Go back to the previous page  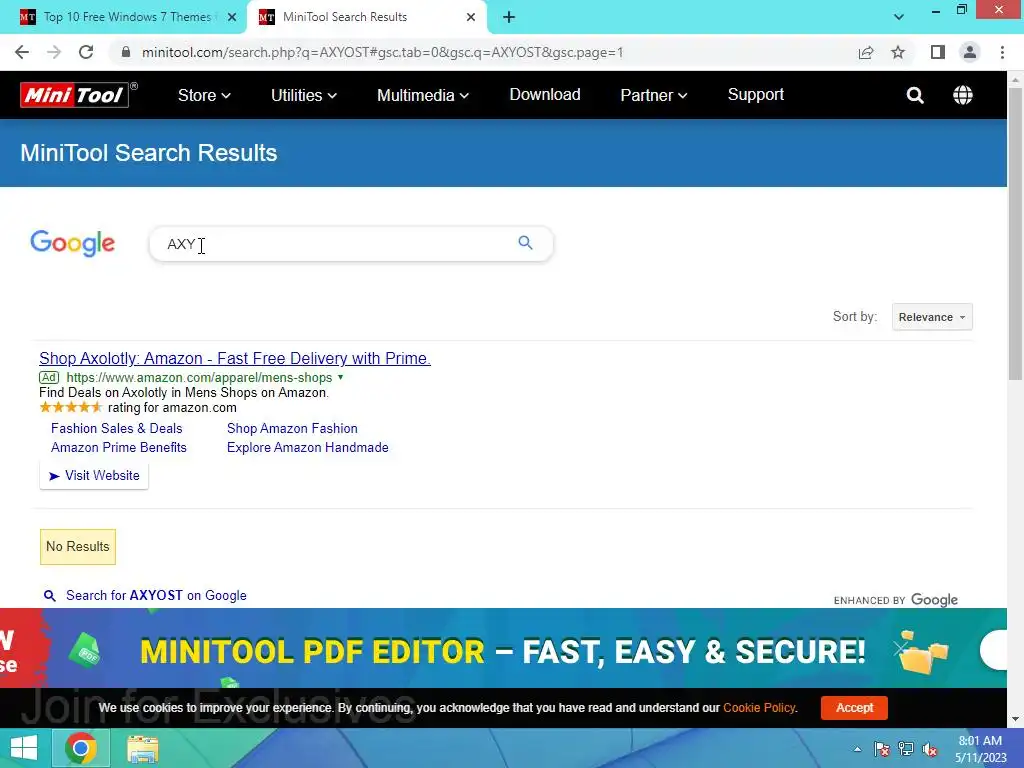[x=22, y=52]
